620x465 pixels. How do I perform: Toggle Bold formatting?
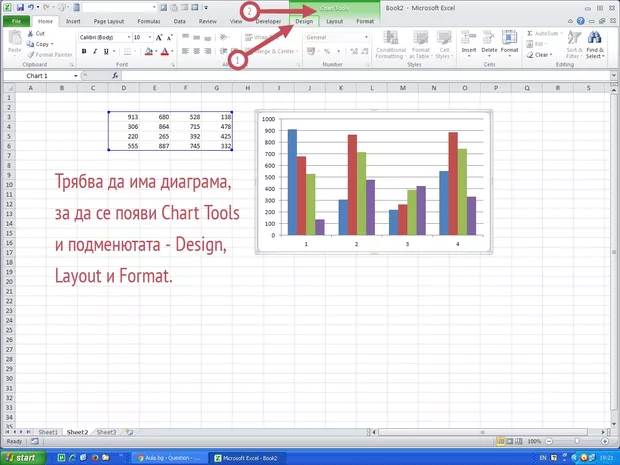coord(84,51)
